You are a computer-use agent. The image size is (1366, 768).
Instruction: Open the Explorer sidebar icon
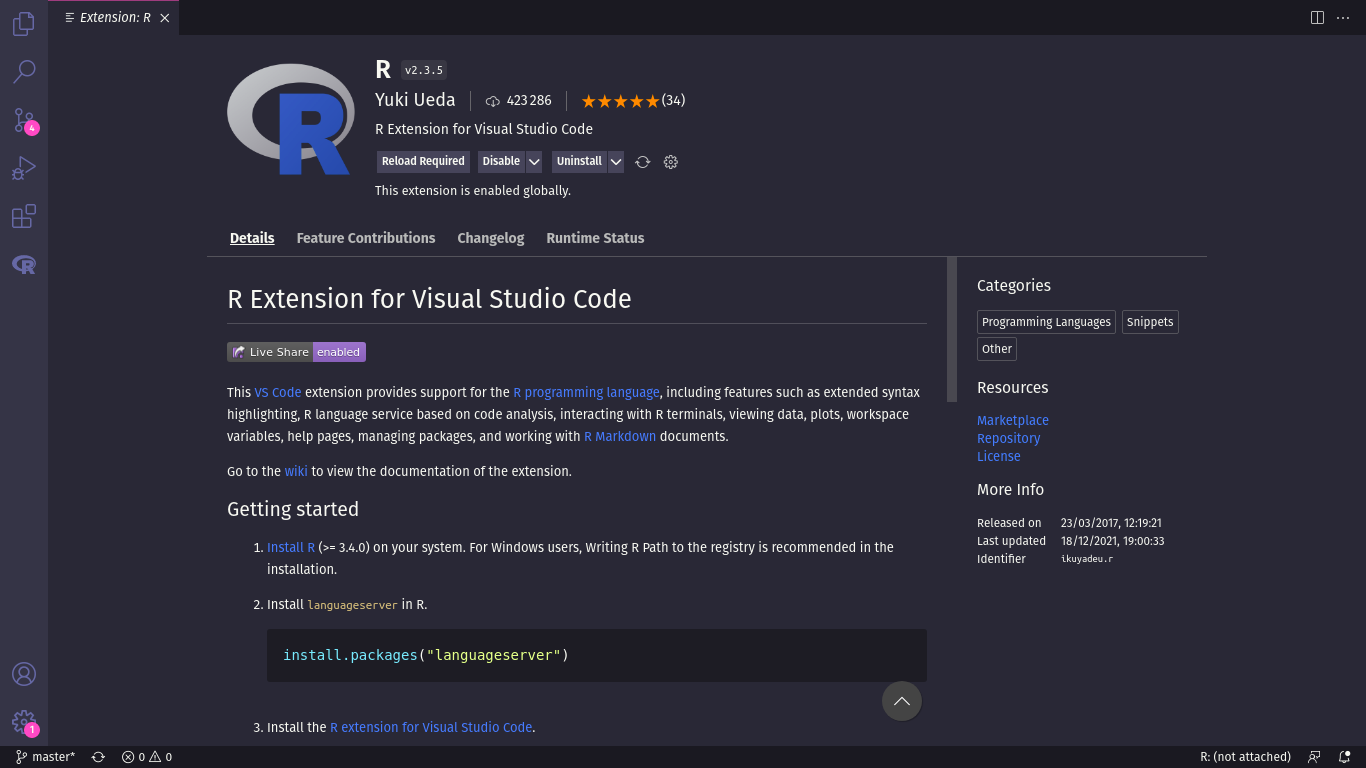(x=23, y=23)
